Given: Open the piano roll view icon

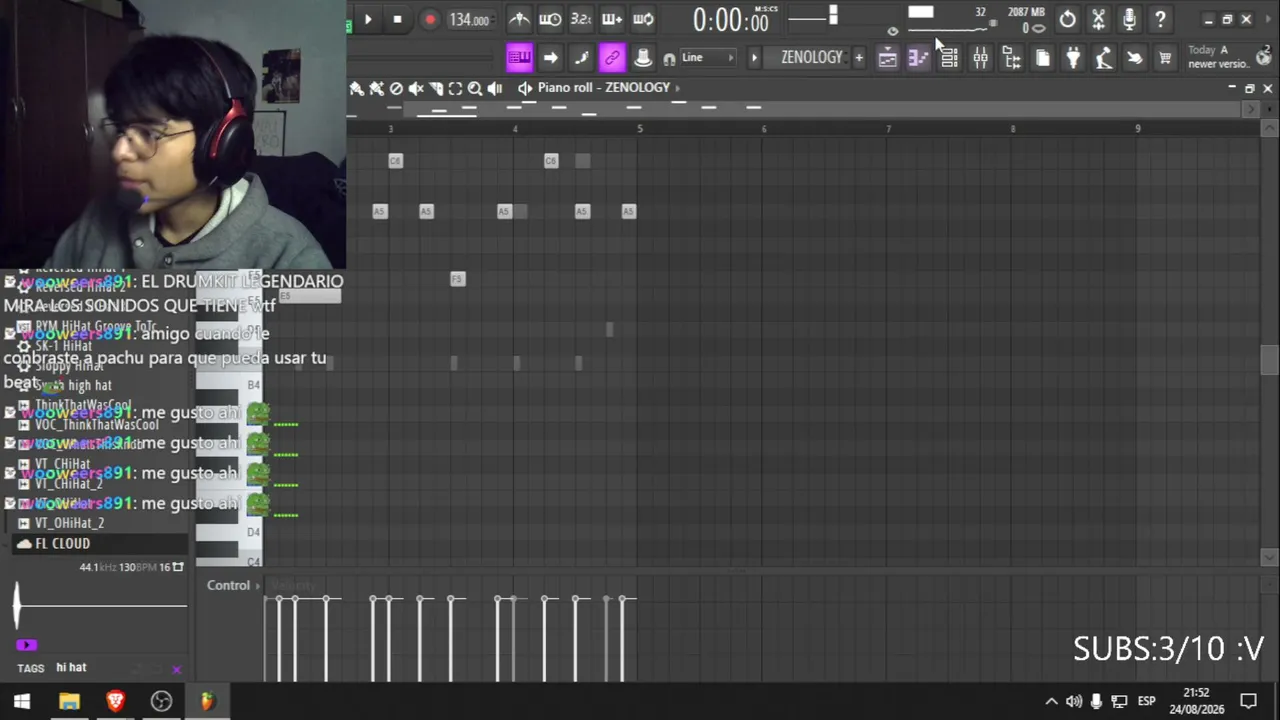Looking at the screenshot, I should pyautogui.click(x=918, y=58).
